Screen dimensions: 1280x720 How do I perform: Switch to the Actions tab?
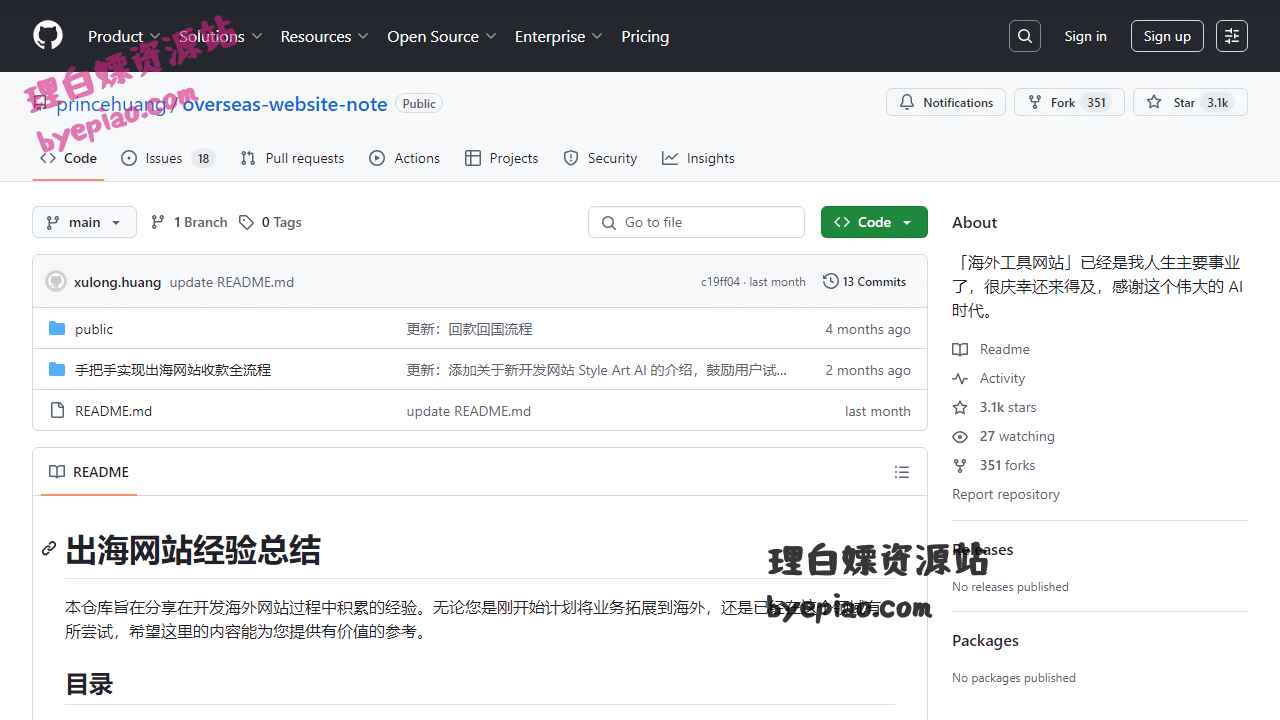pos(404,158)
